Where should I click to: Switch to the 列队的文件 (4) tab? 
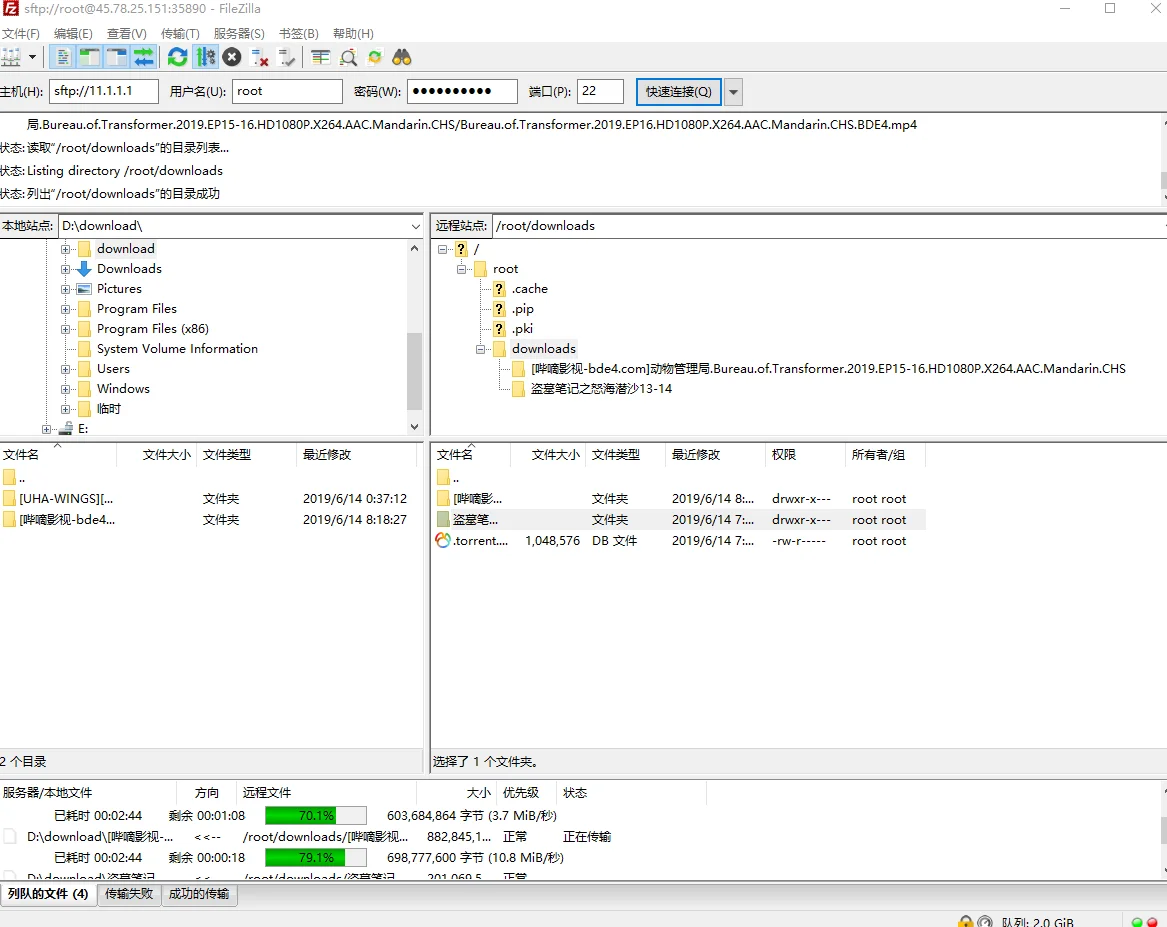(x=48, y=894)
